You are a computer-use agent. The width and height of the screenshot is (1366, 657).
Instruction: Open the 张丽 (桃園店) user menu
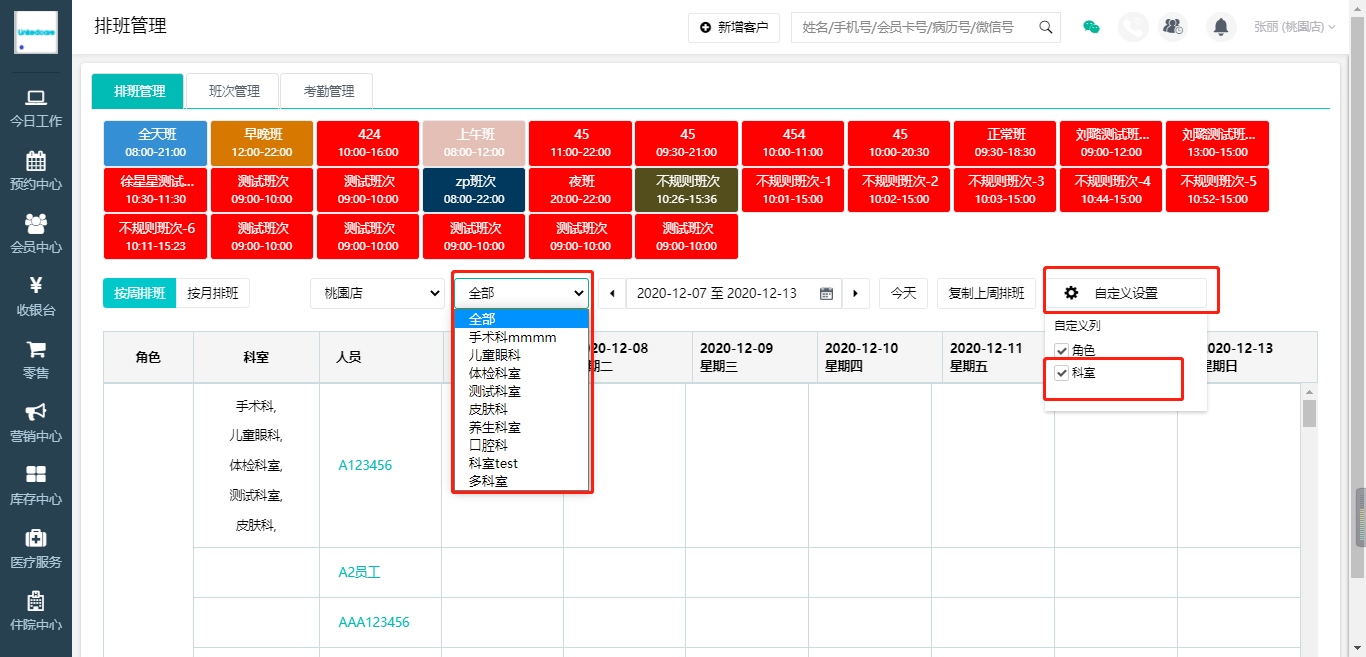1295,27
